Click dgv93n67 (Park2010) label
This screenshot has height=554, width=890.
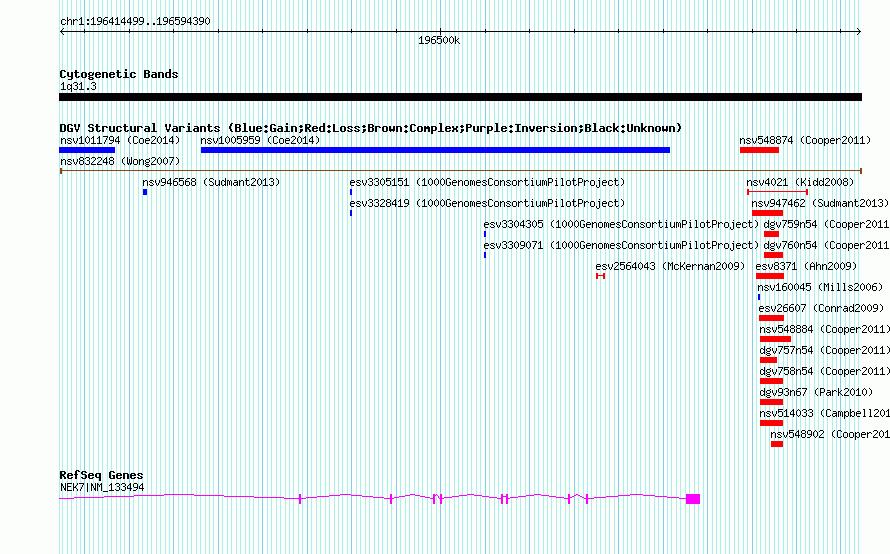tap(816, 392)
